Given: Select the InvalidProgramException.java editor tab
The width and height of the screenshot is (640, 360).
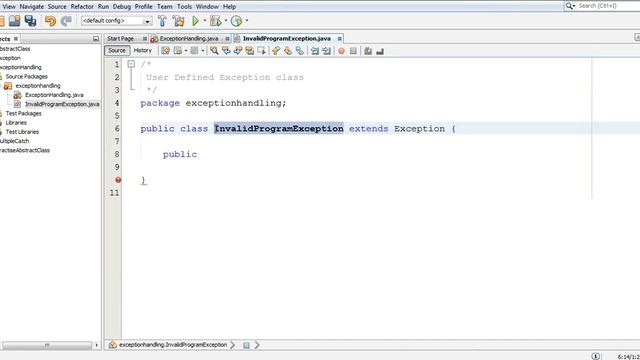Looking at the screenshot, I should click(287, 38).
